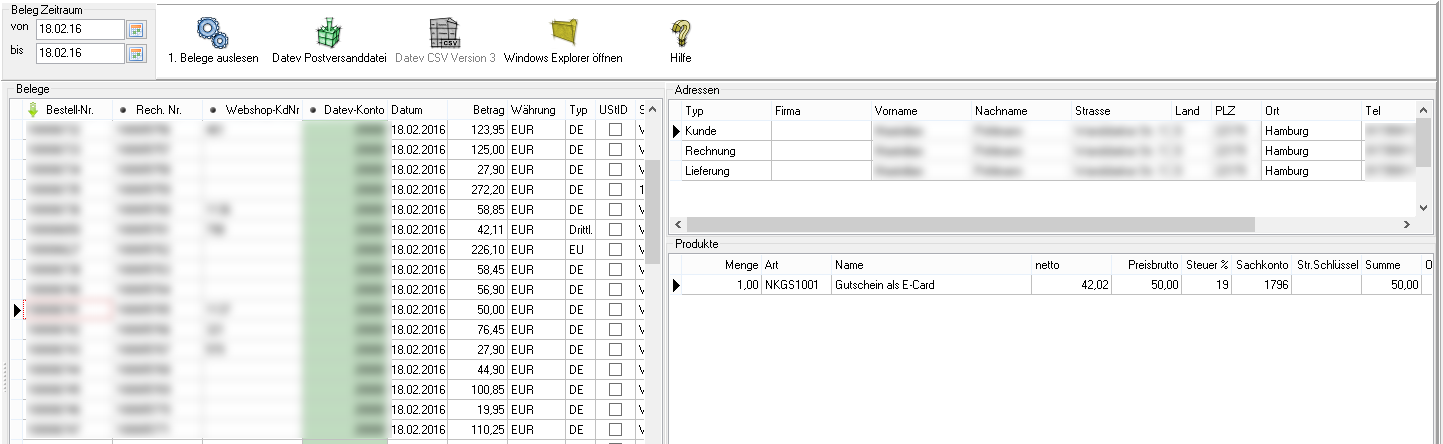Screen dimensions: 1443x444
Task: Click green arrow sort icon in Bestell-Nr. header
Action: (x=32, y=109)
